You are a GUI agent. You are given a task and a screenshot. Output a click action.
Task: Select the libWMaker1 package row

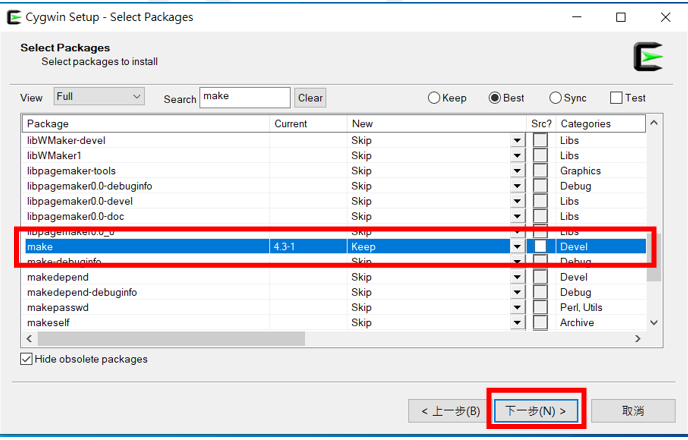pos(334,156)
